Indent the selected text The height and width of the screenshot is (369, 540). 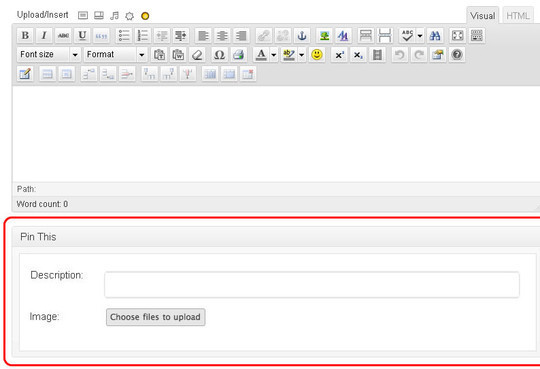(180, 35)
